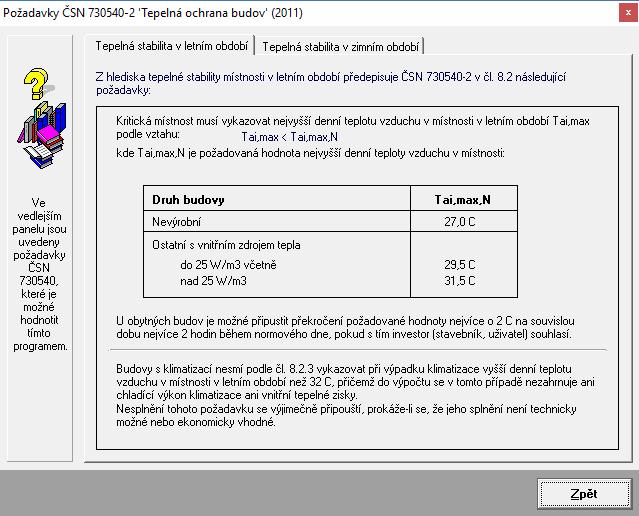The height and width of the screenshot is (516, 639).
Task: Click 'do 25 W/m3 včetně' entry
Action: pyautogui.click(x=228, y=265)
